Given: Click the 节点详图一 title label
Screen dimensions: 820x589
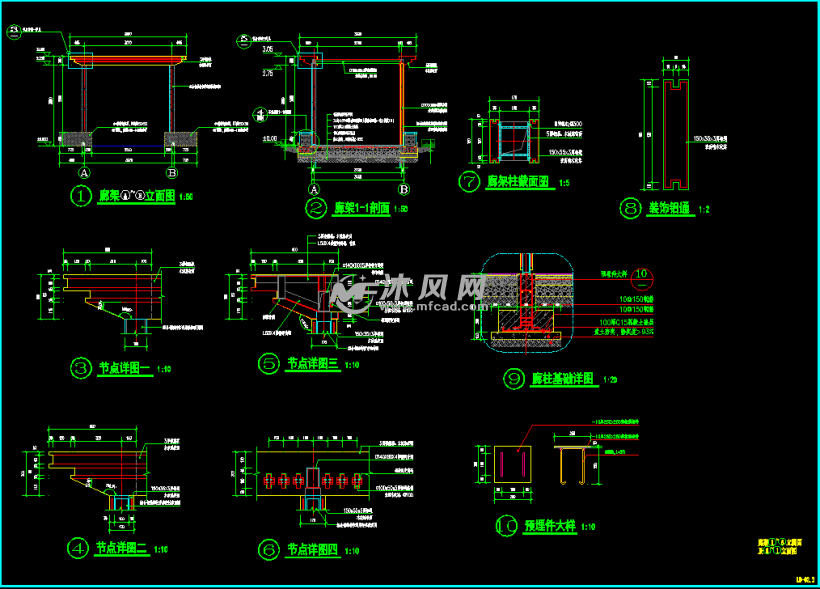Looking at the screenshot, I should [x=124, y=368].
